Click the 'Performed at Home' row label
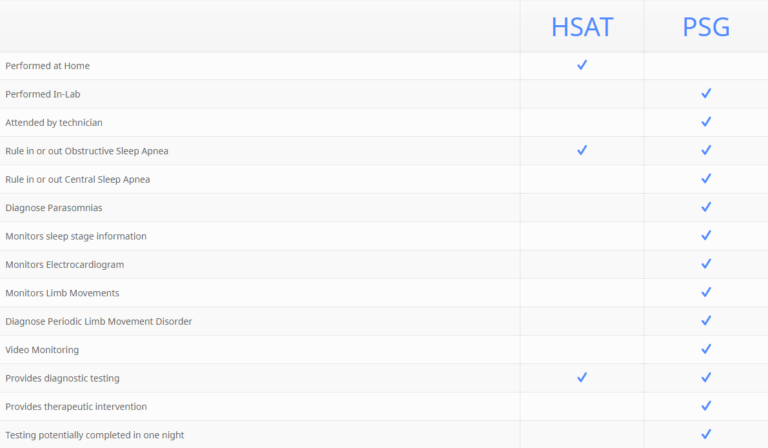The image size is (768, 448). [x=47, y=66]
